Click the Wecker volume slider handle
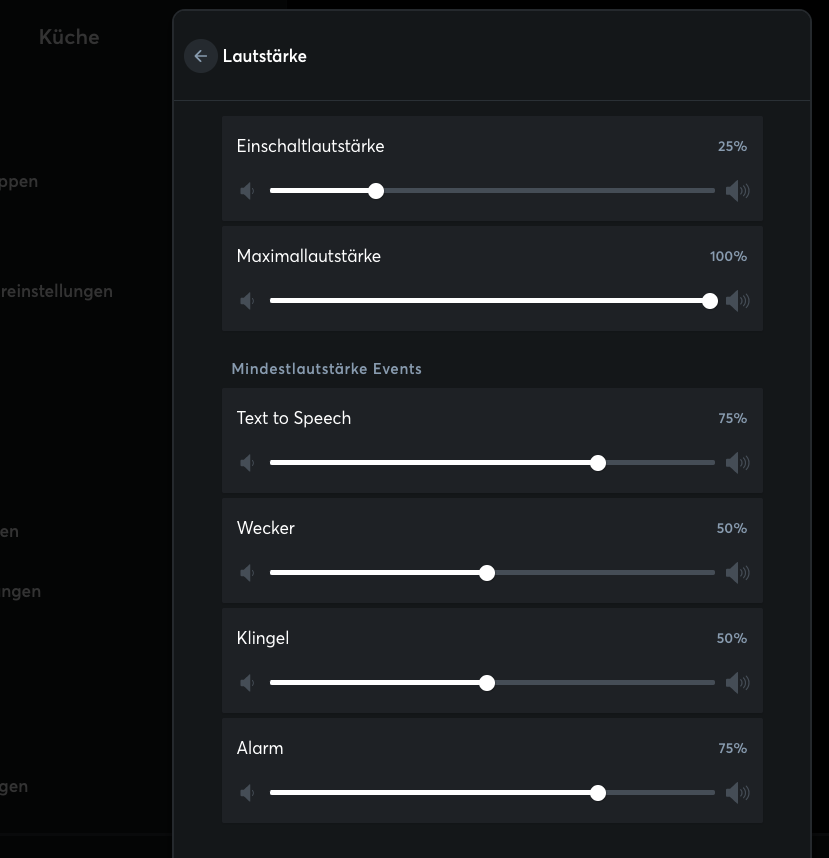 pos(487,573)
